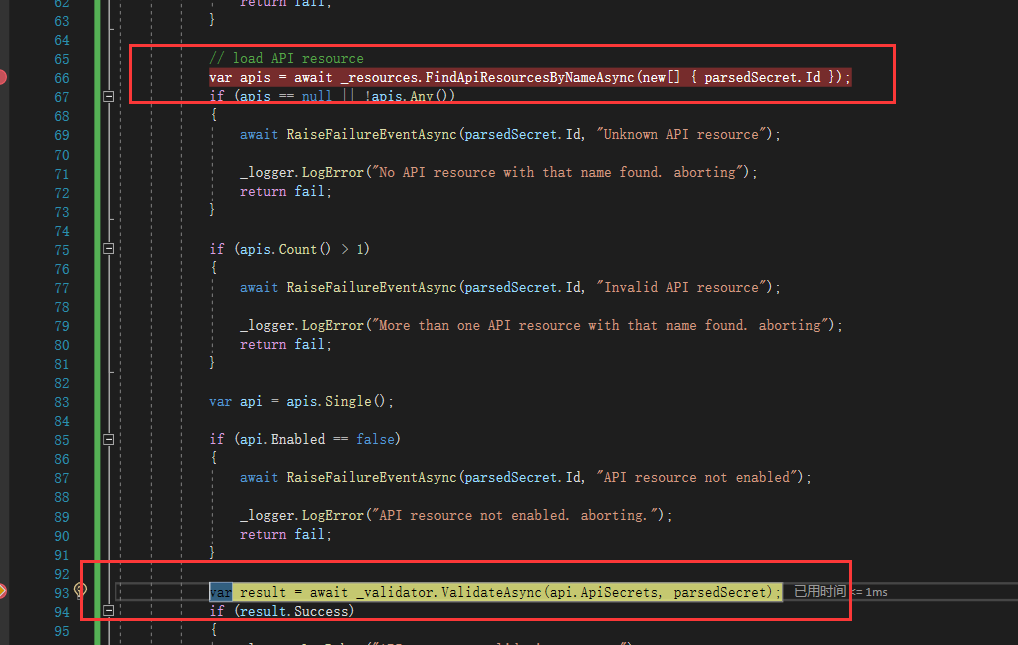The image size is (1018, 645).
Task: Collapse the apis.Count check block at line 75
Action: pyautogui.click(x=108, y=249)
